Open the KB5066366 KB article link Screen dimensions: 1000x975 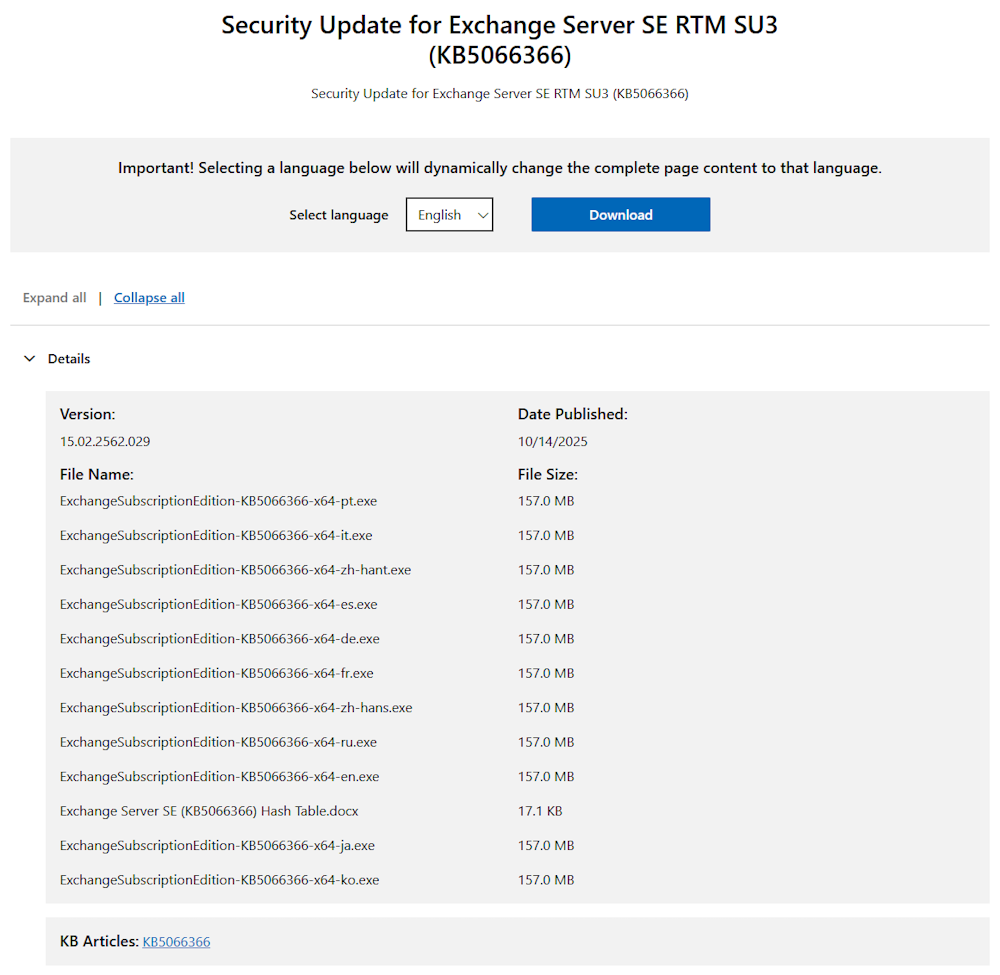(176, 942)
